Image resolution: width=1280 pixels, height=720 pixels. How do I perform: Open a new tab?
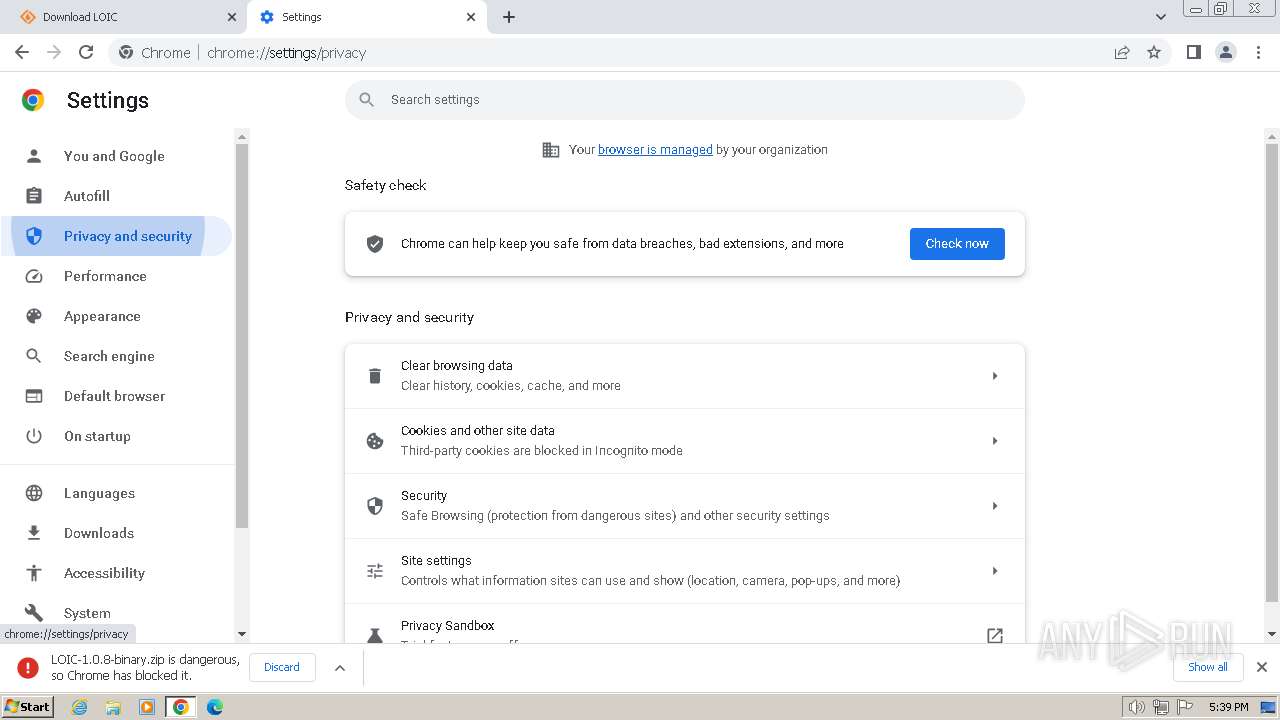pos(509,17)
